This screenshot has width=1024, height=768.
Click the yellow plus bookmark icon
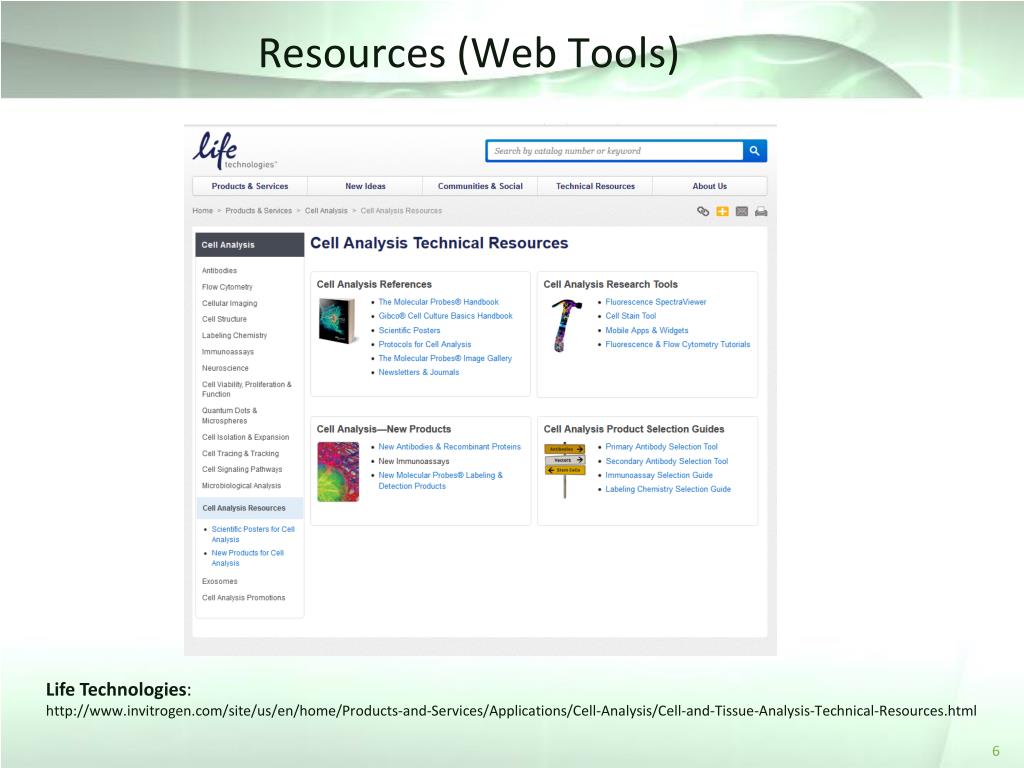point(722,211)
